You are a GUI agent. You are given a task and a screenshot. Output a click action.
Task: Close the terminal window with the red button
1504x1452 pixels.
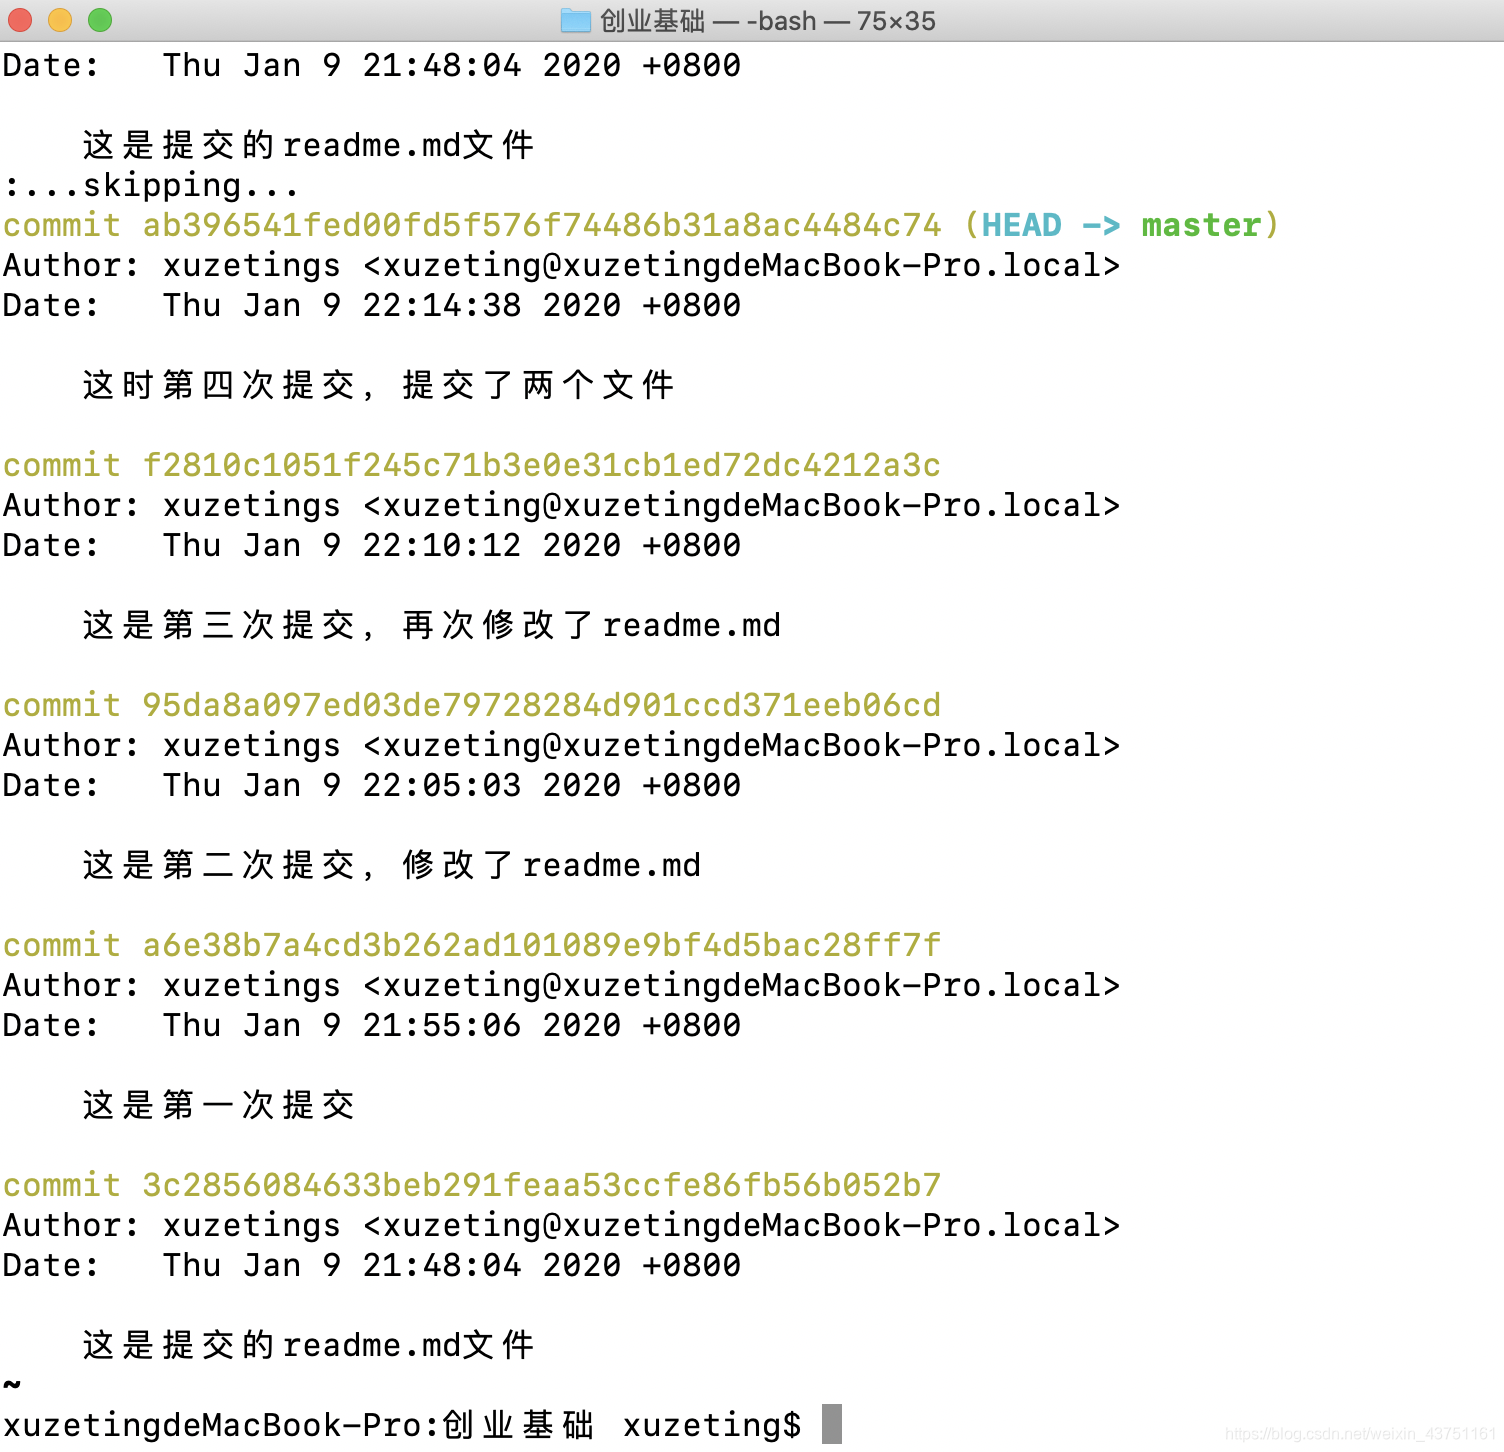pyautogui.click(x=20, y=20)
